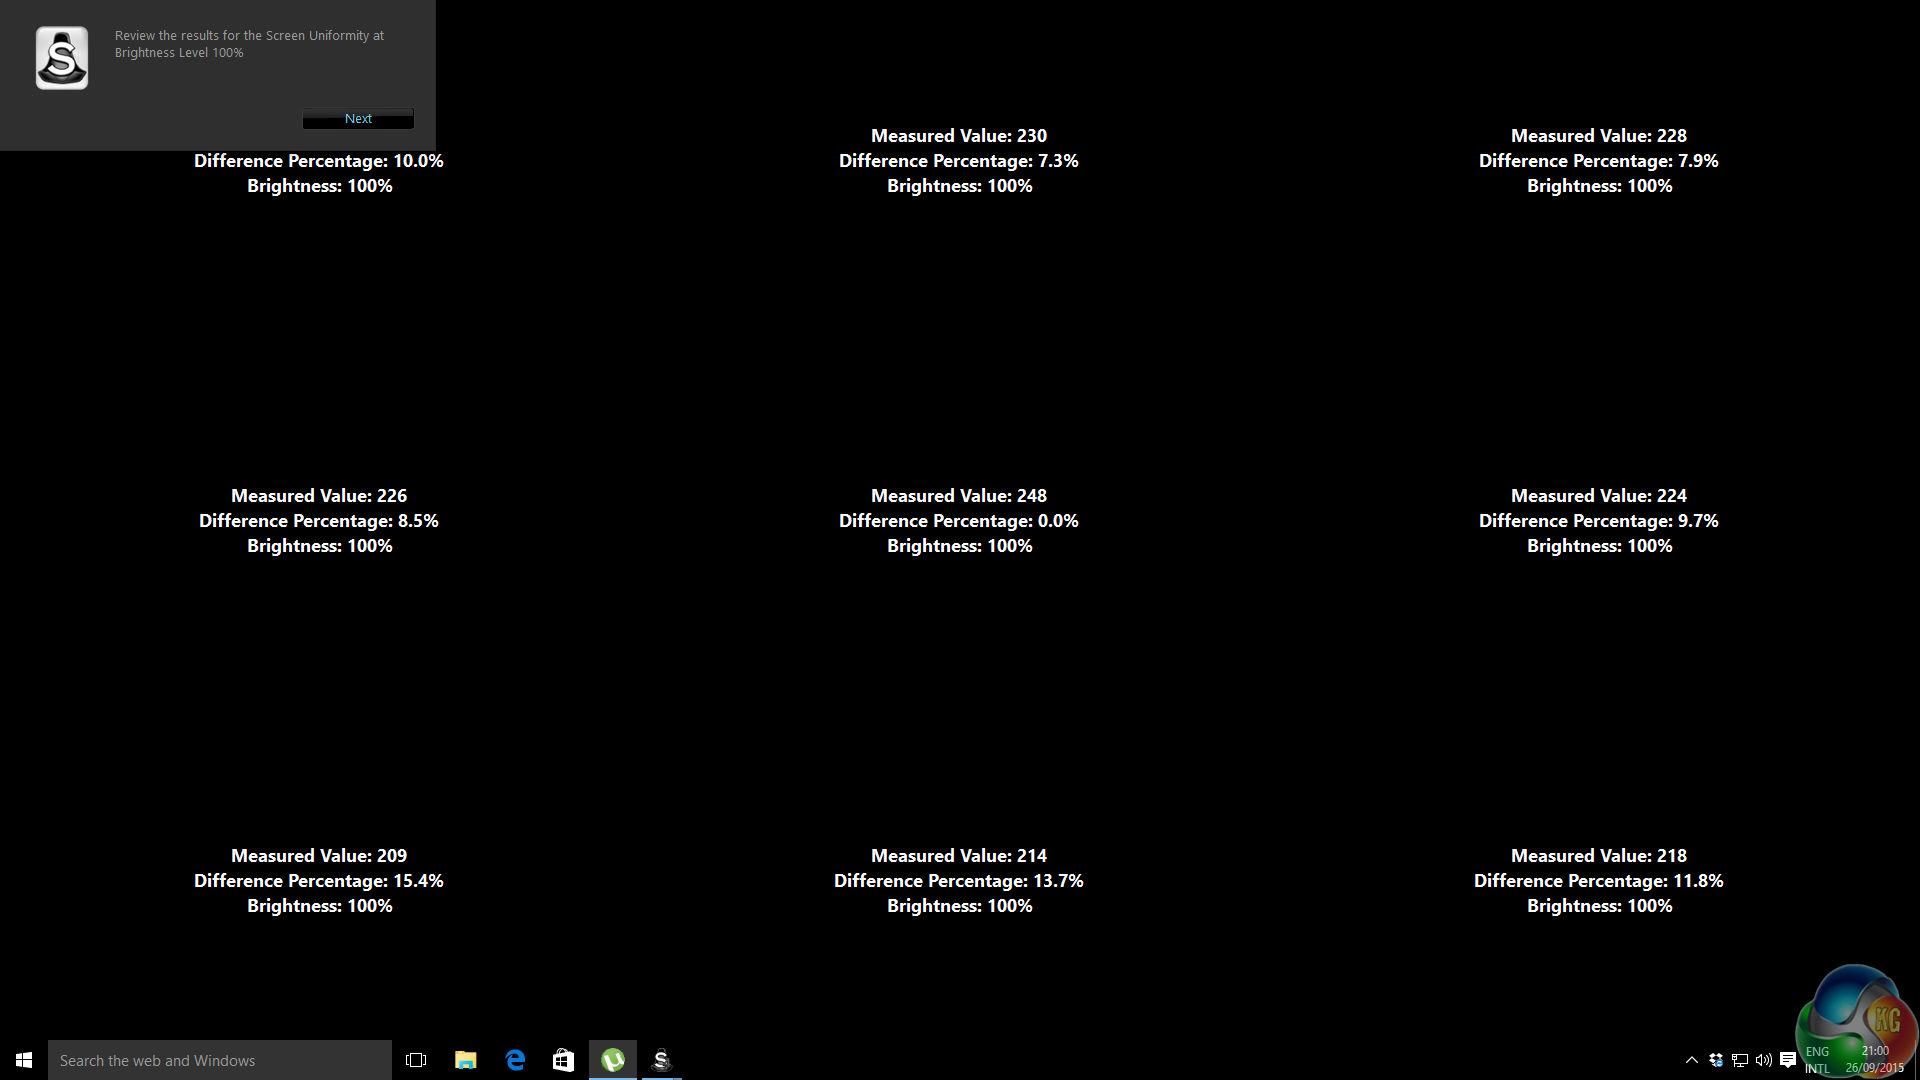Click the center Measured Value 248 result

click(958, 496)
